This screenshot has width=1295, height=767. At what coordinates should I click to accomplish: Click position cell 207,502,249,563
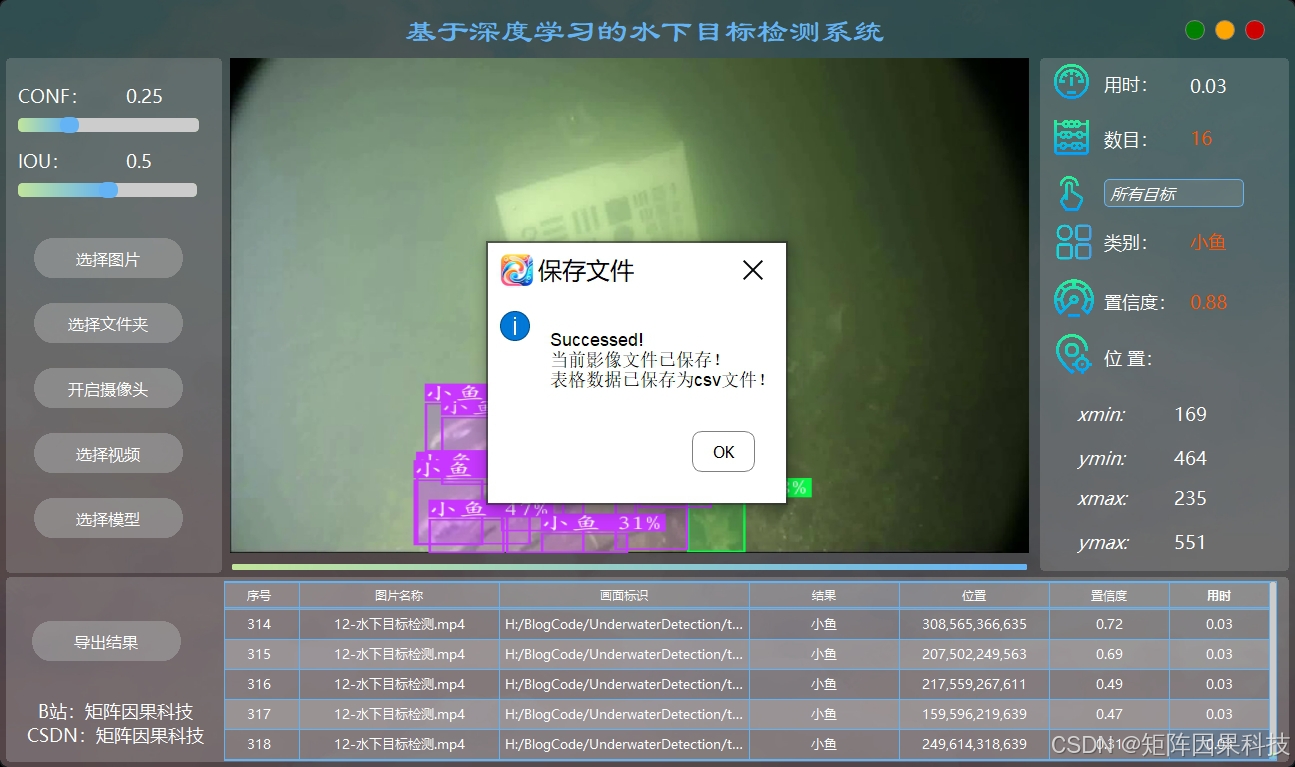[974, 654]
